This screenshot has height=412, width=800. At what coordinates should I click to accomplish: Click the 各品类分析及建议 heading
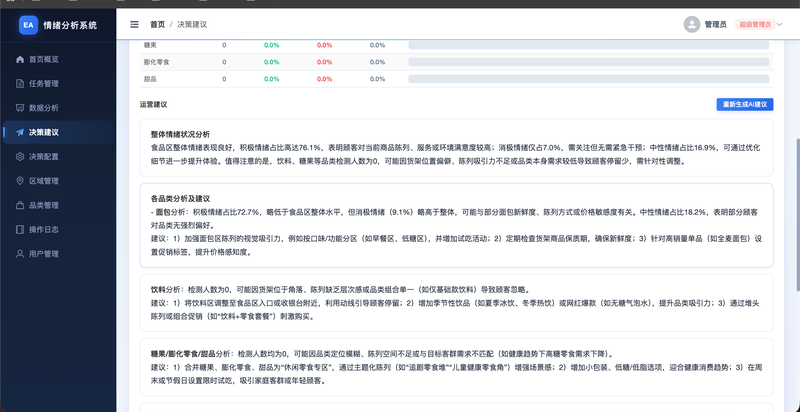180,198
